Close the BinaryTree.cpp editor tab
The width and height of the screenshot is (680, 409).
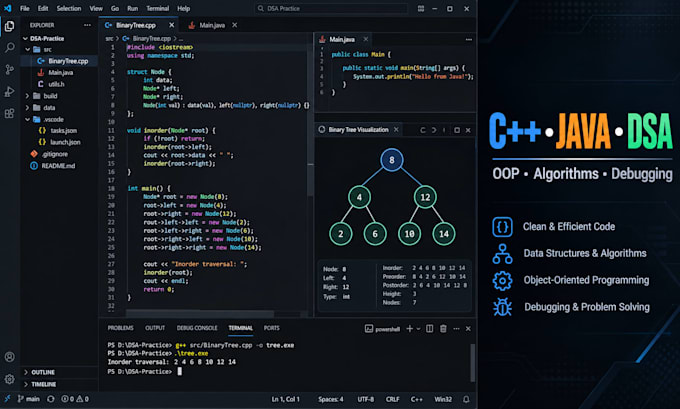coord(172,25)
